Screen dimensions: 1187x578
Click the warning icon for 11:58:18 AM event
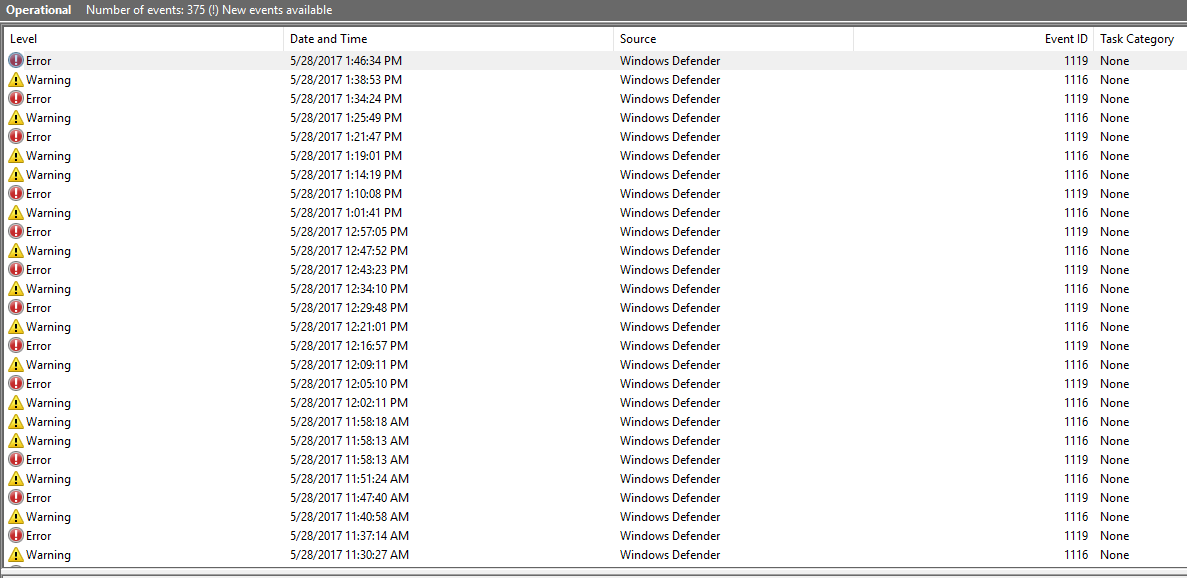pos(16,421)
